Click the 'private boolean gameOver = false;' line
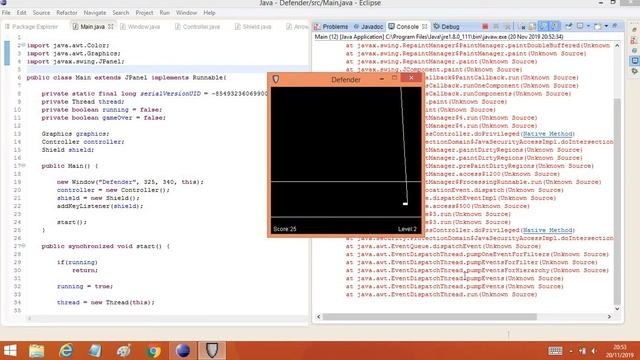 [x=104, y=118]
